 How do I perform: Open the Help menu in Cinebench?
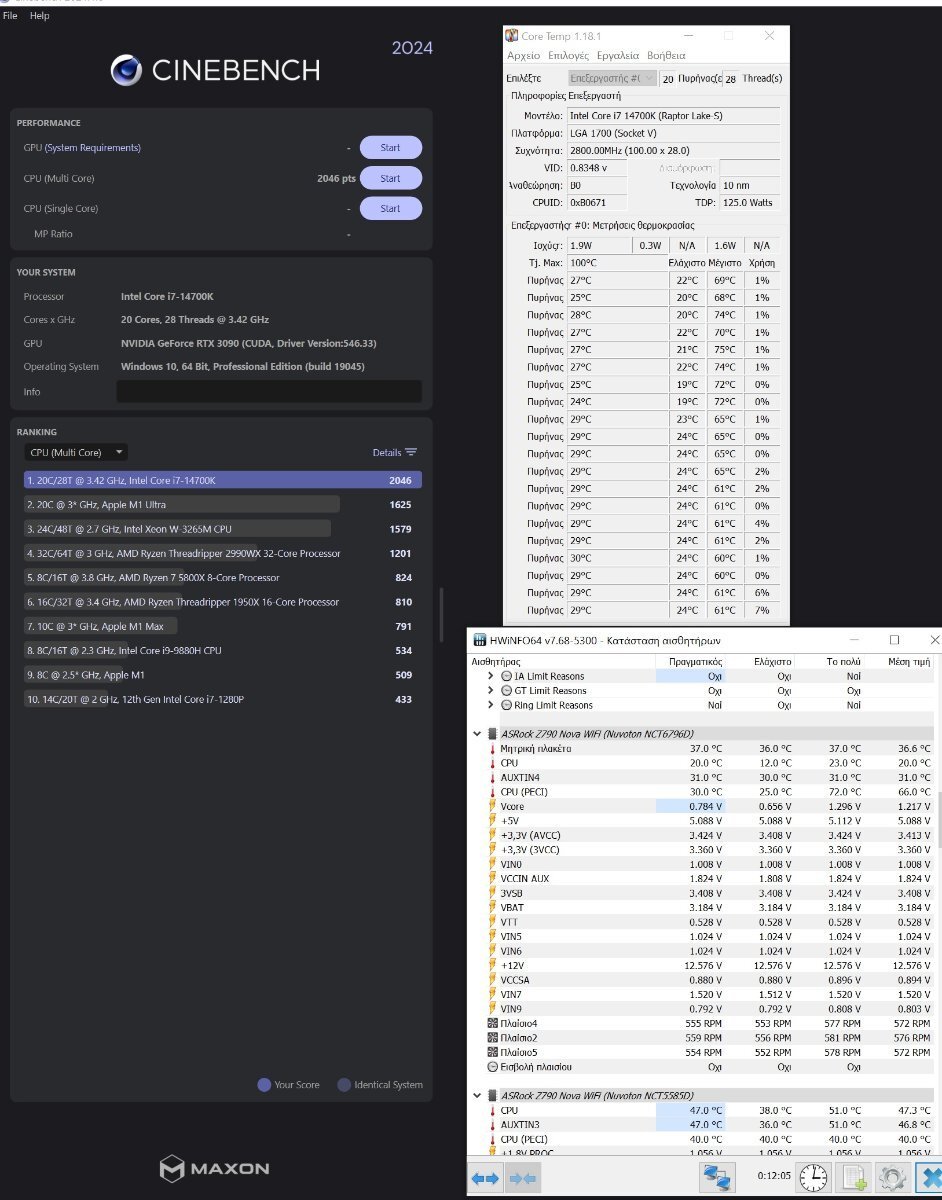point(40,16)
